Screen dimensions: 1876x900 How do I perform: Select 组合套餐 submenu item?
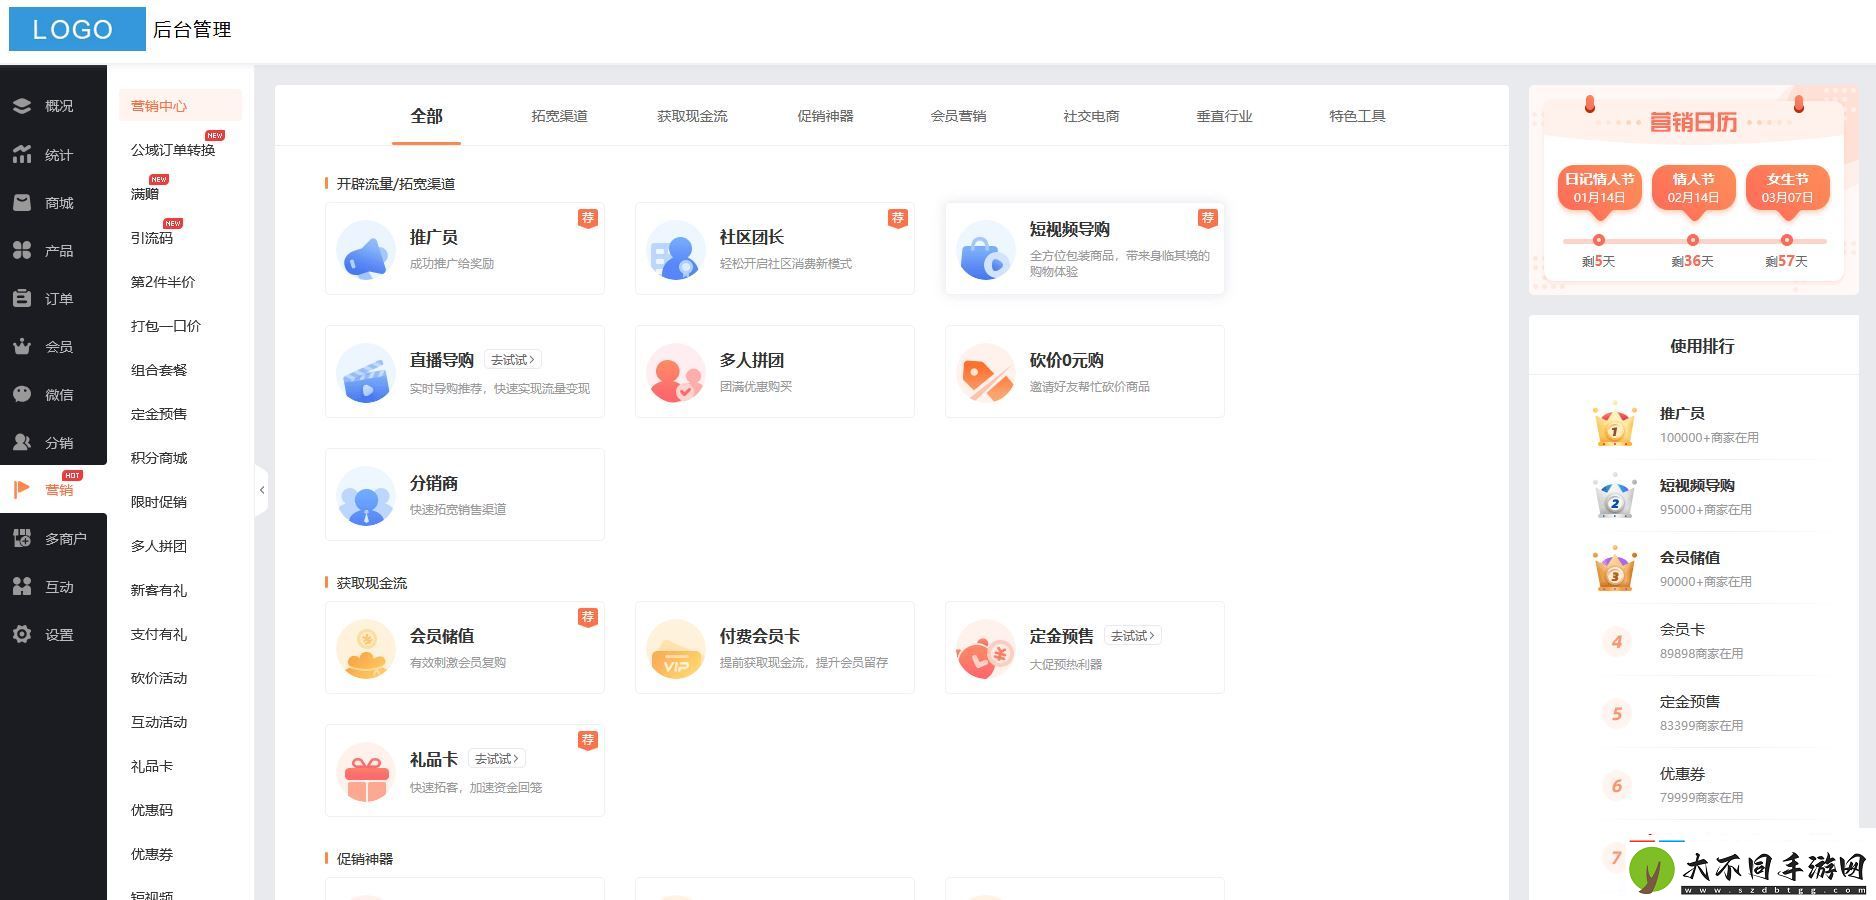point(159,370)
